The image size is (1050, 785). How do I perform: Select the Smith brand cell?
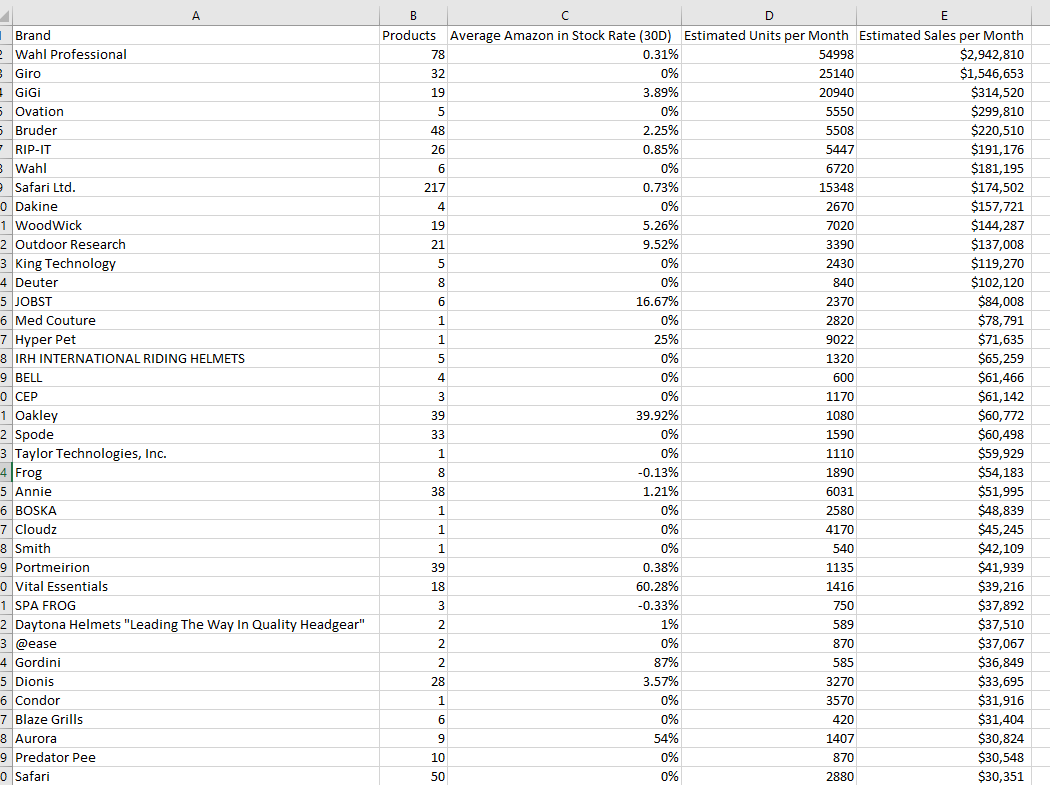[x=196, y=548]
